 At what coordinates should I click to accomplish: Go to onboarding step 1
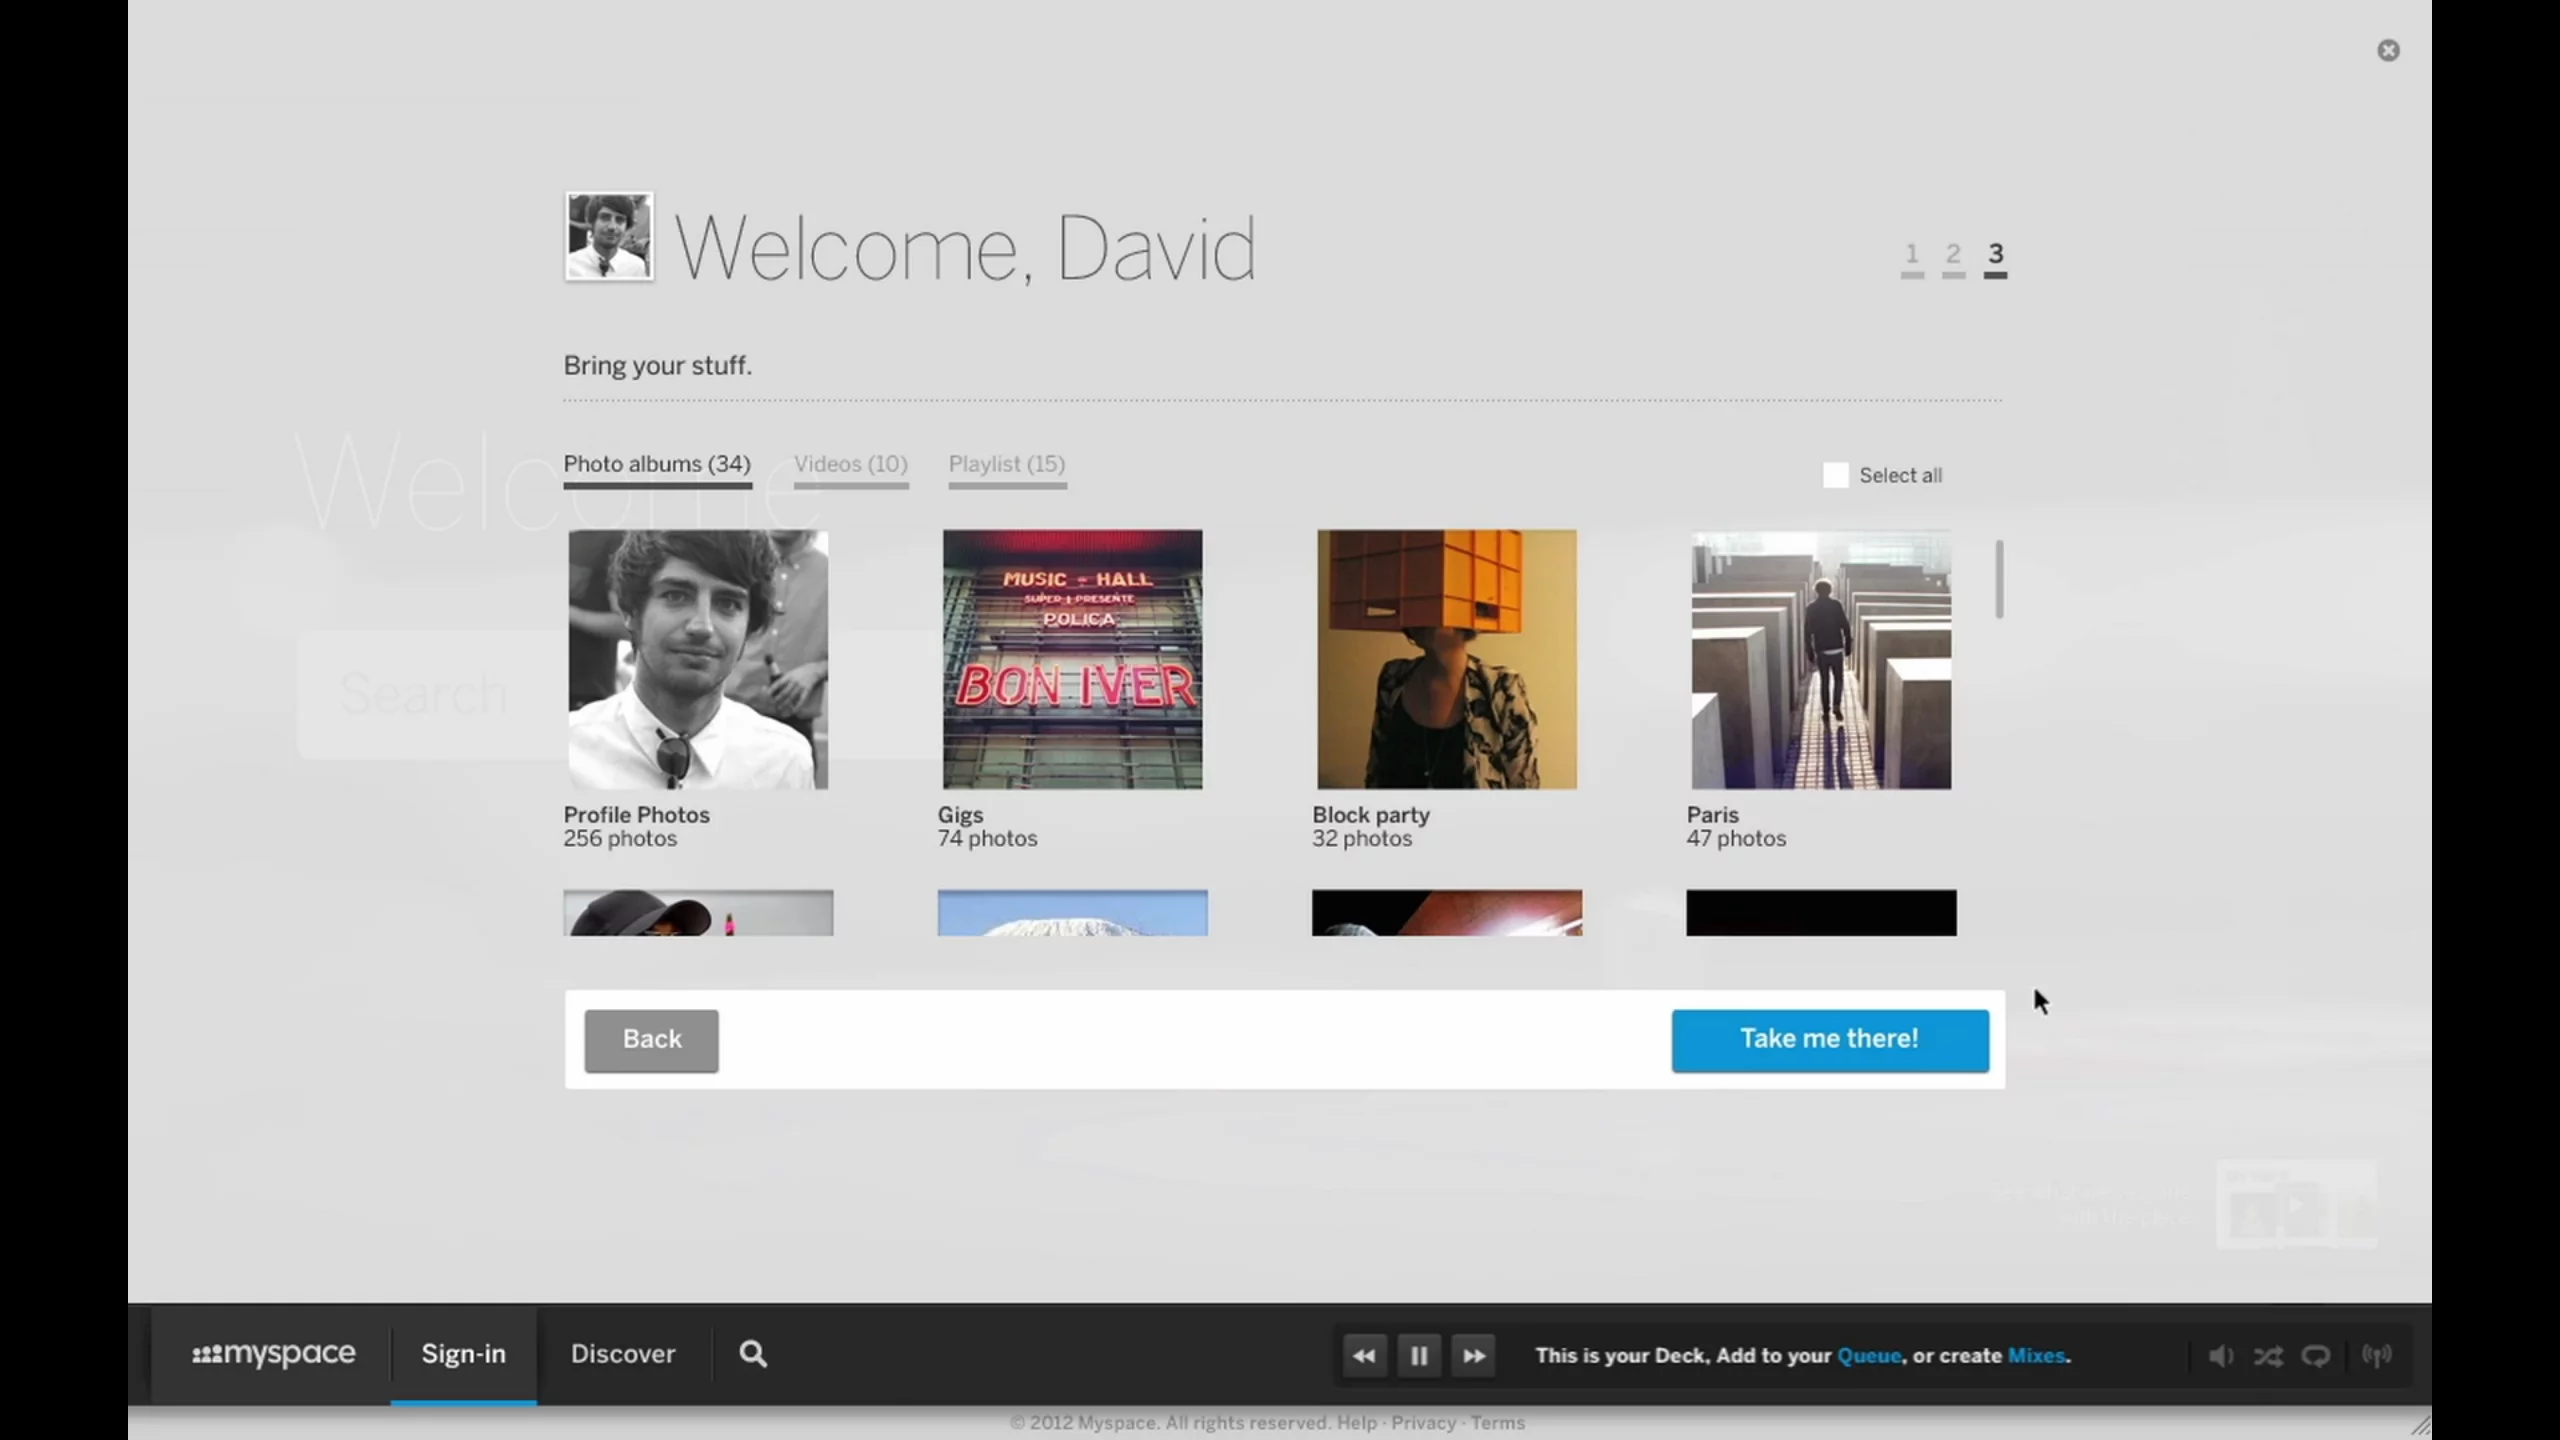pyautogui.click(x=1911, y=255)
